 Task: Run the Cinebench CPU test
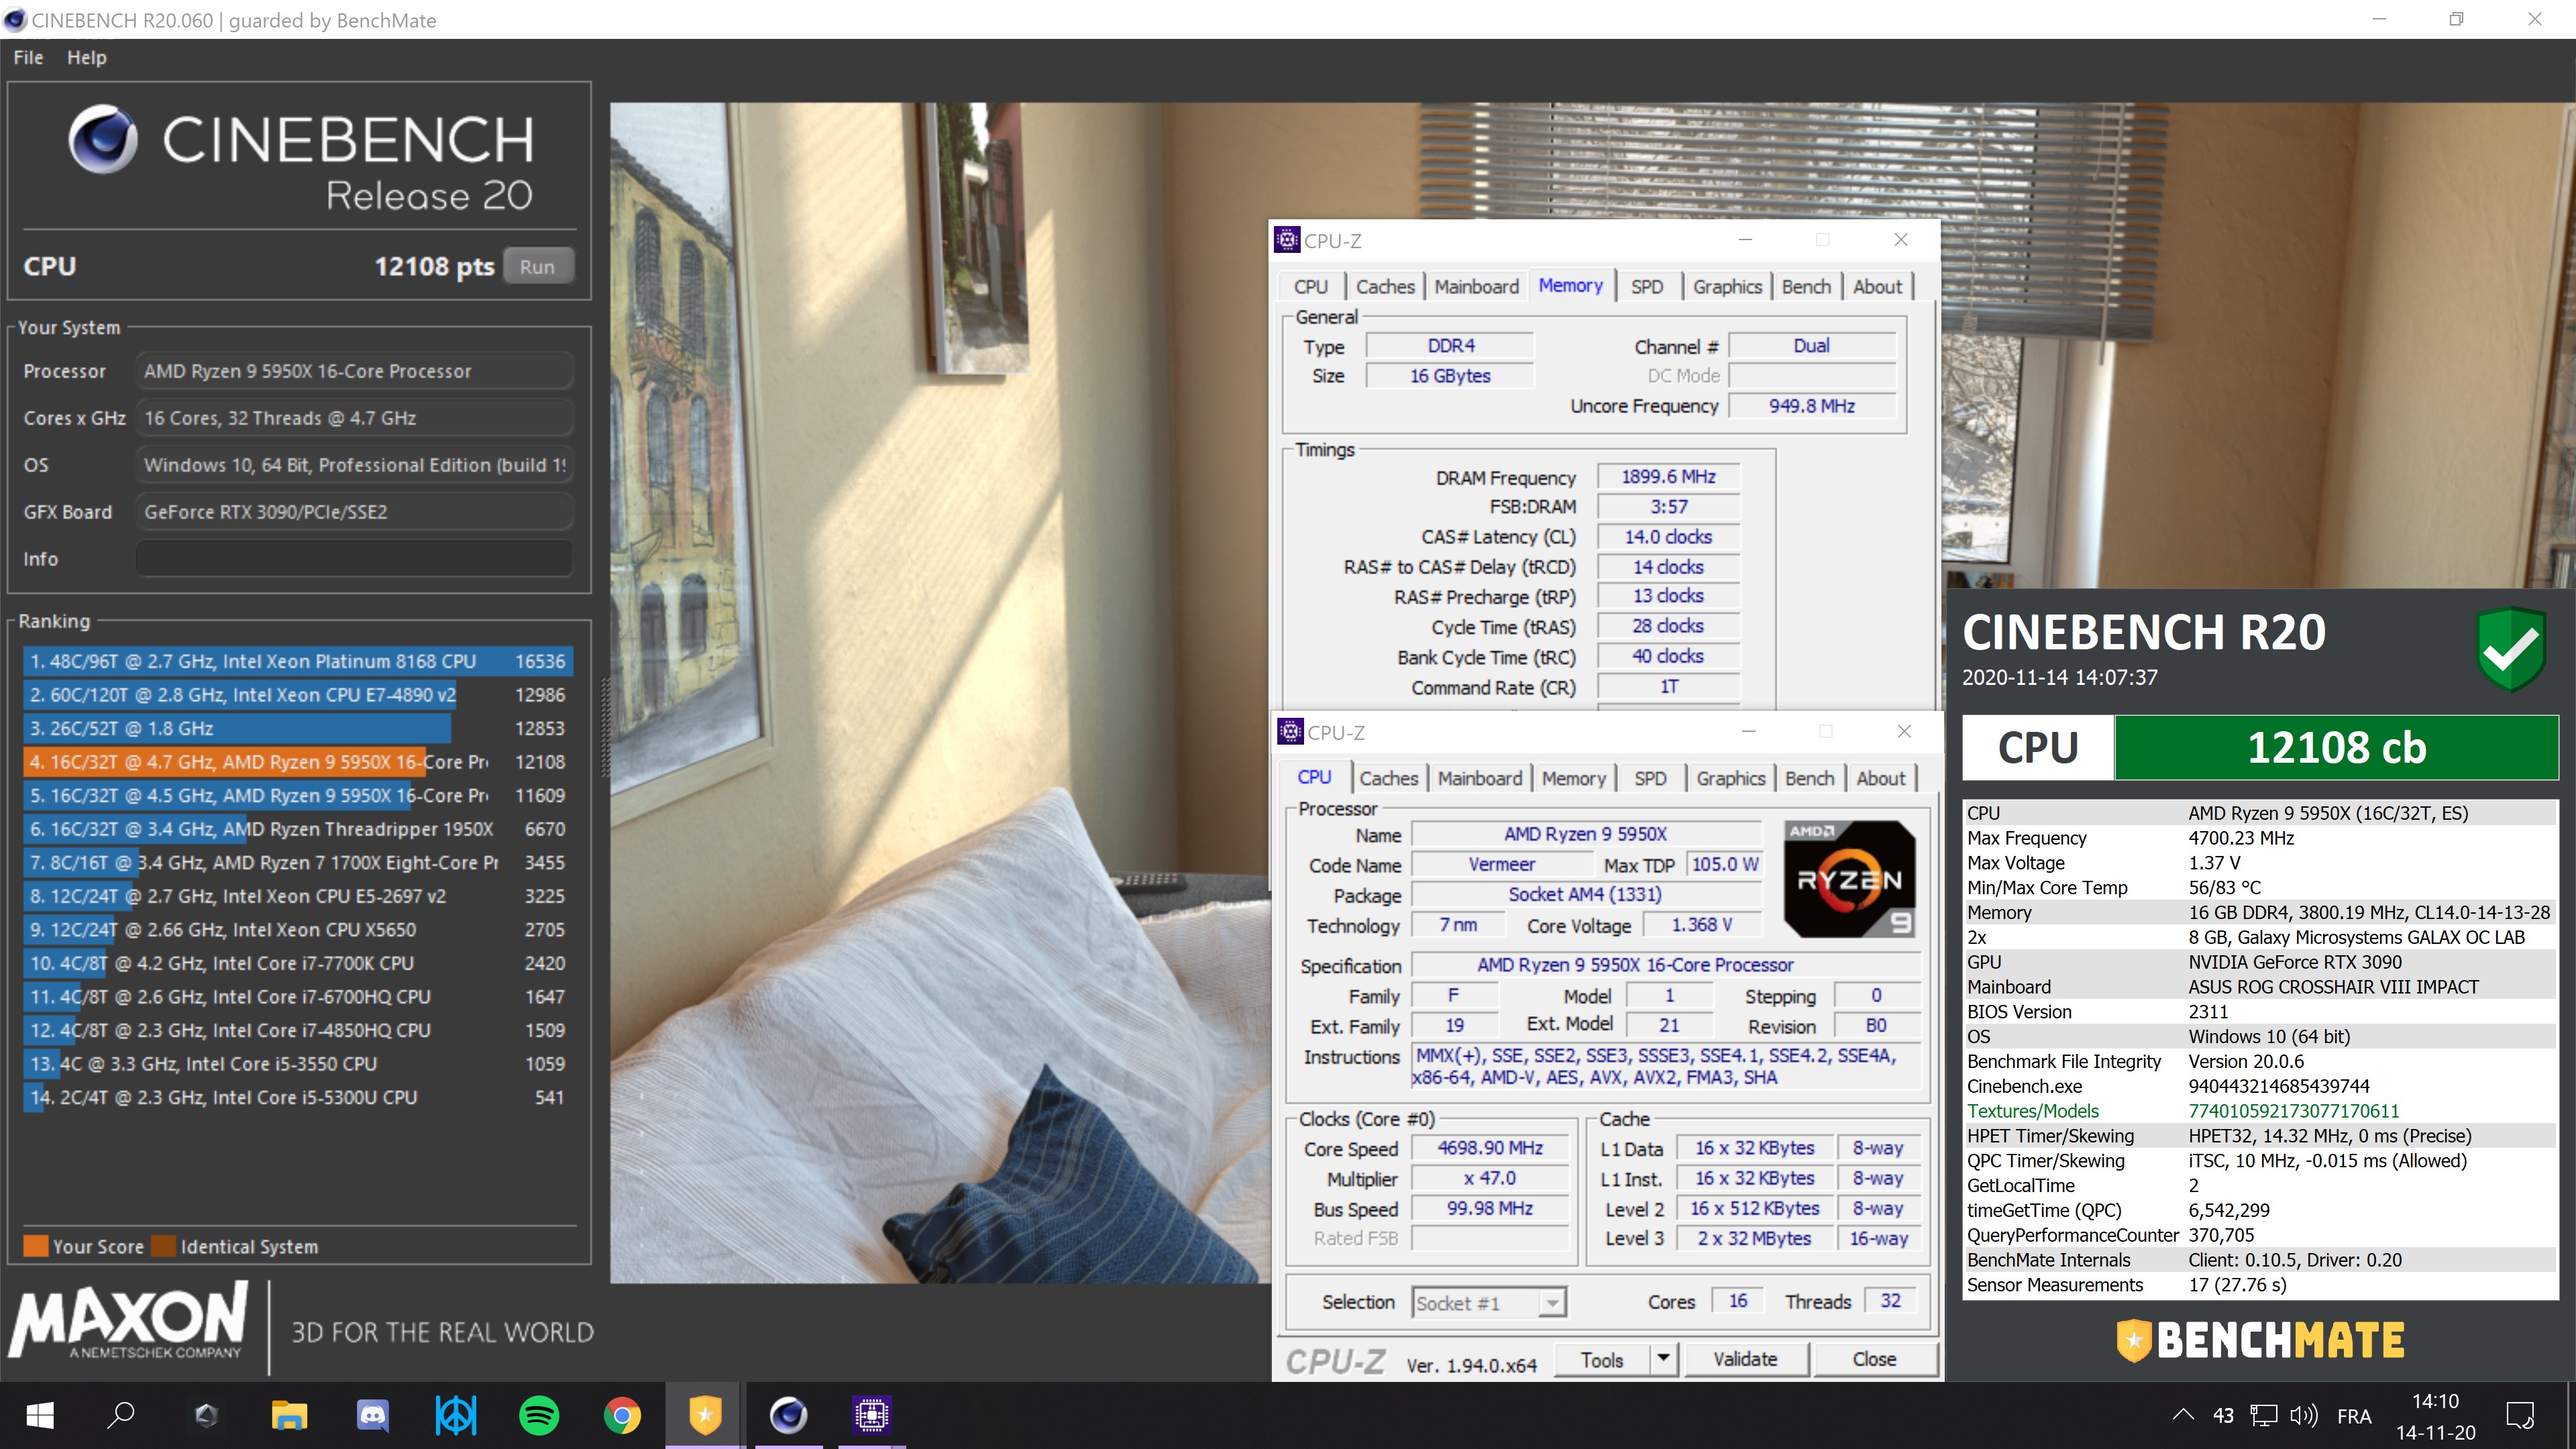[x=537, y=267]
